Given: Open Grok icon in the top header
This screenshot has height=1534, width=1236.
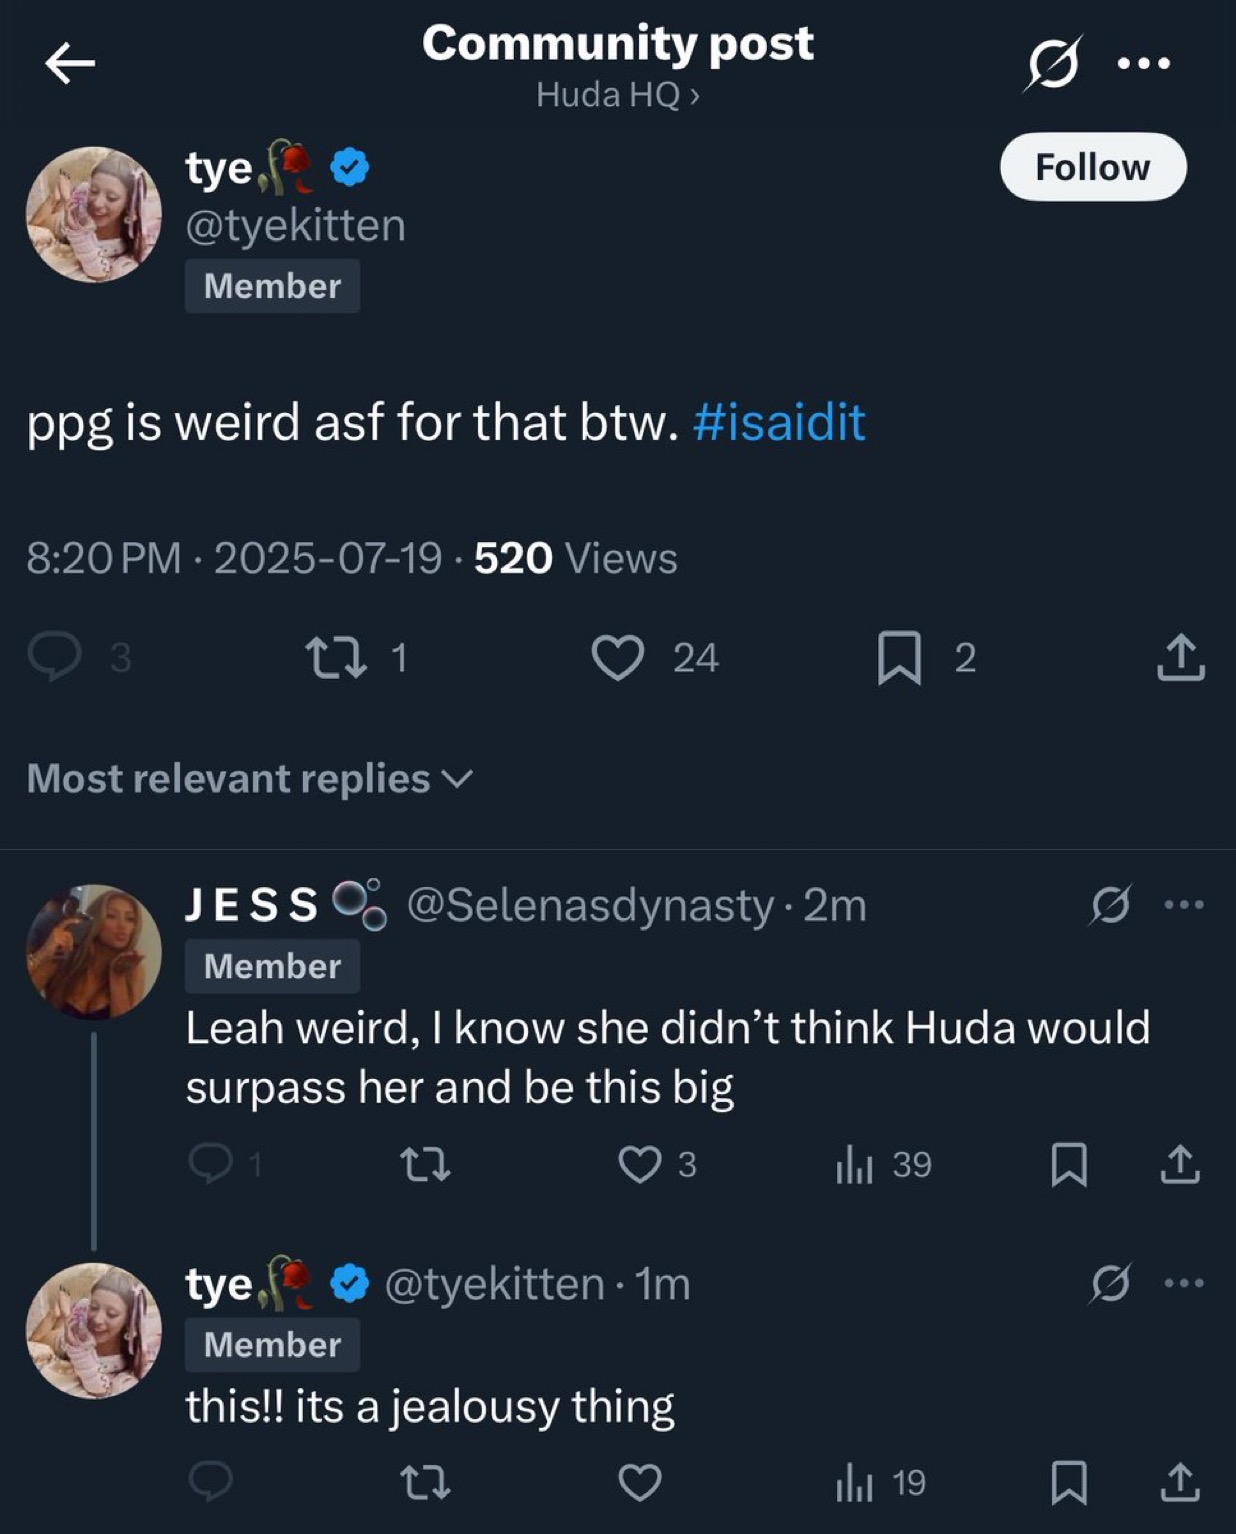Looking at the screenshot, I should [x=1054, y=63].
